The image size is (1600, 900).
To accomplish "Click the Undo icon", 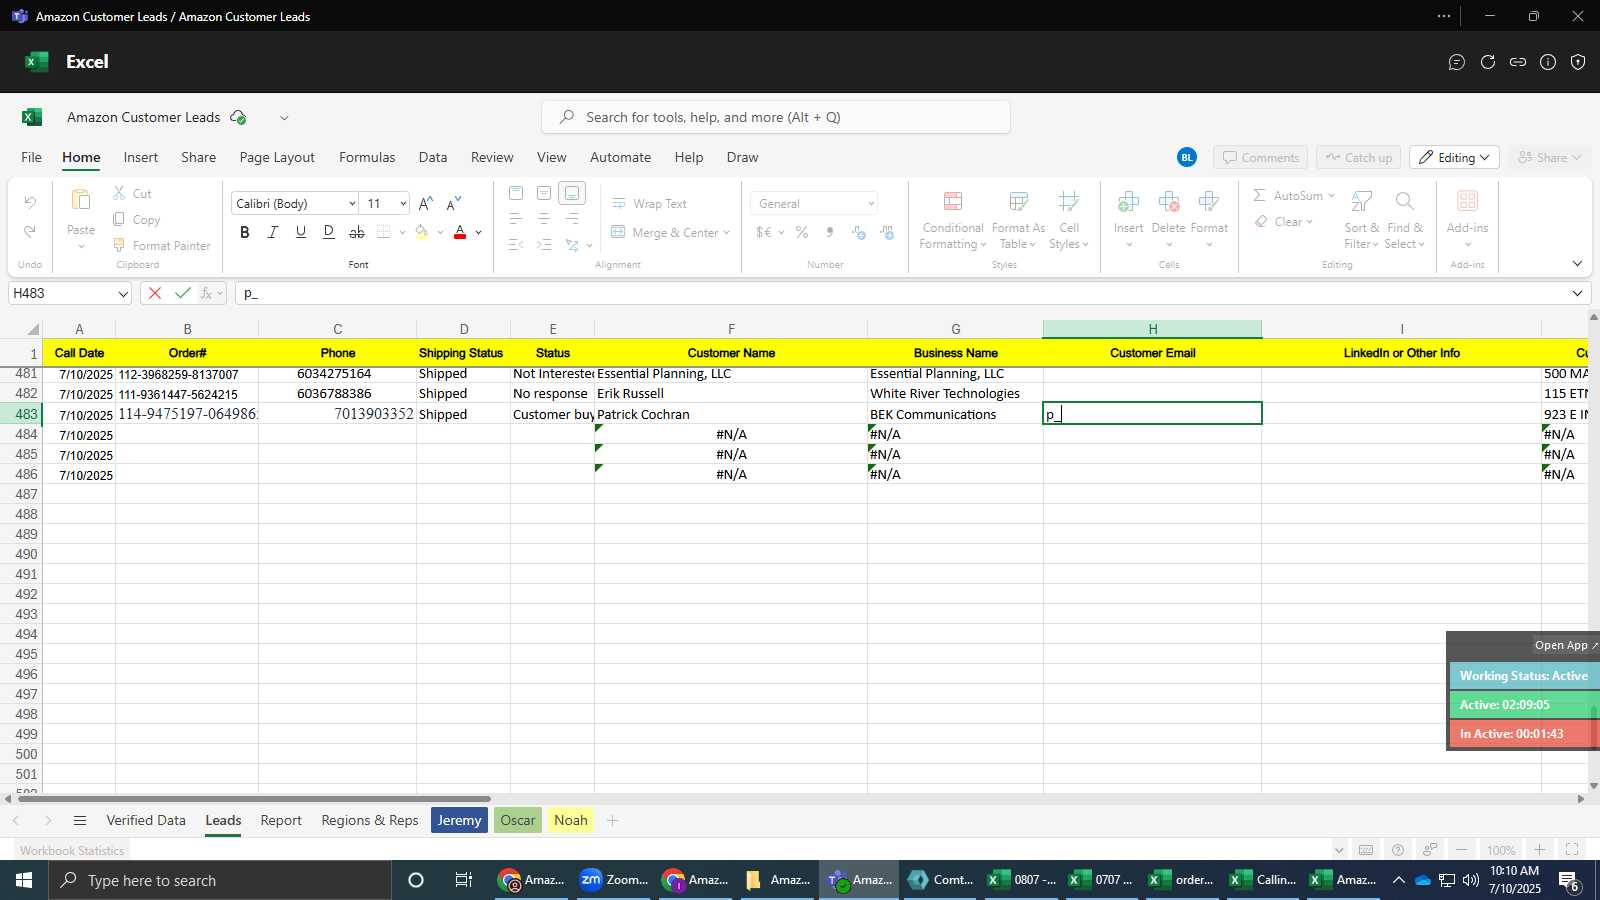I will pos(30,202).
